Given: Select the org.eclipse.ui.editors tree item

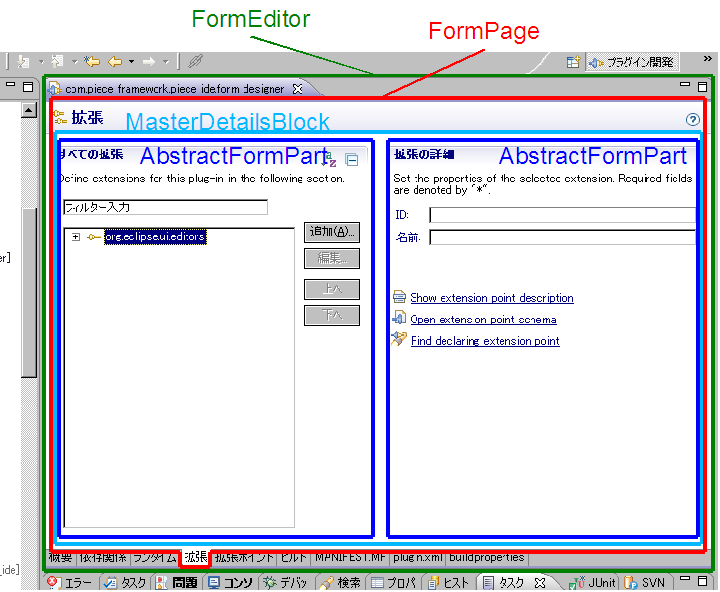Looking at the screenshot, I should click(x=155, y=237).
